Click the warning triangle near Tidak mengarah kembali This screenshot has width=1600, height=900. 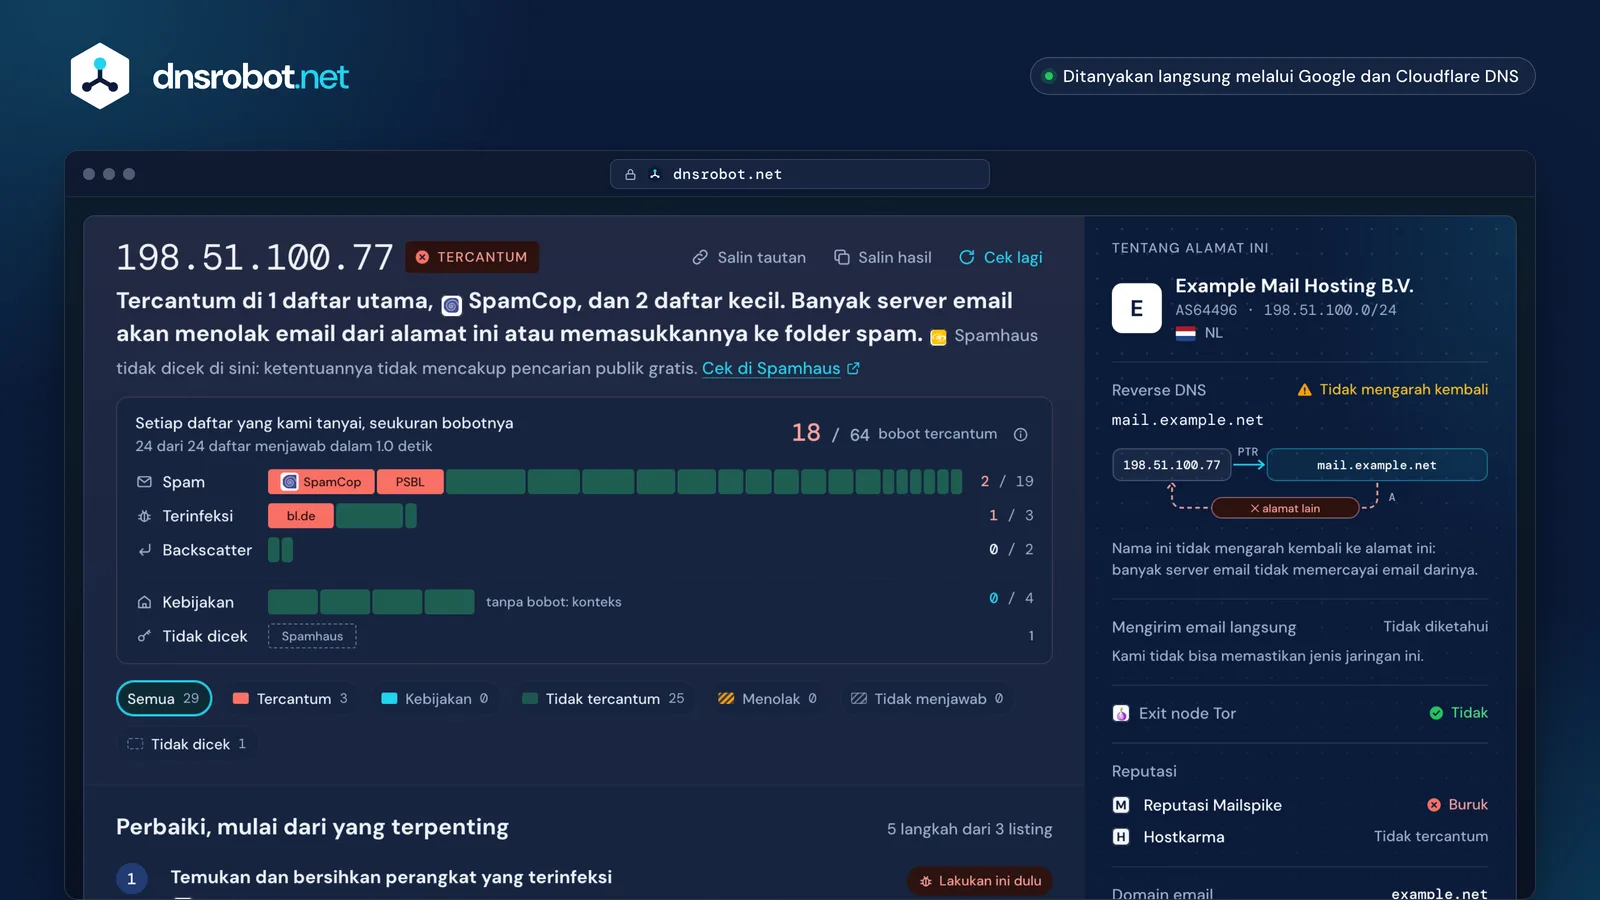pos(1304,390)
